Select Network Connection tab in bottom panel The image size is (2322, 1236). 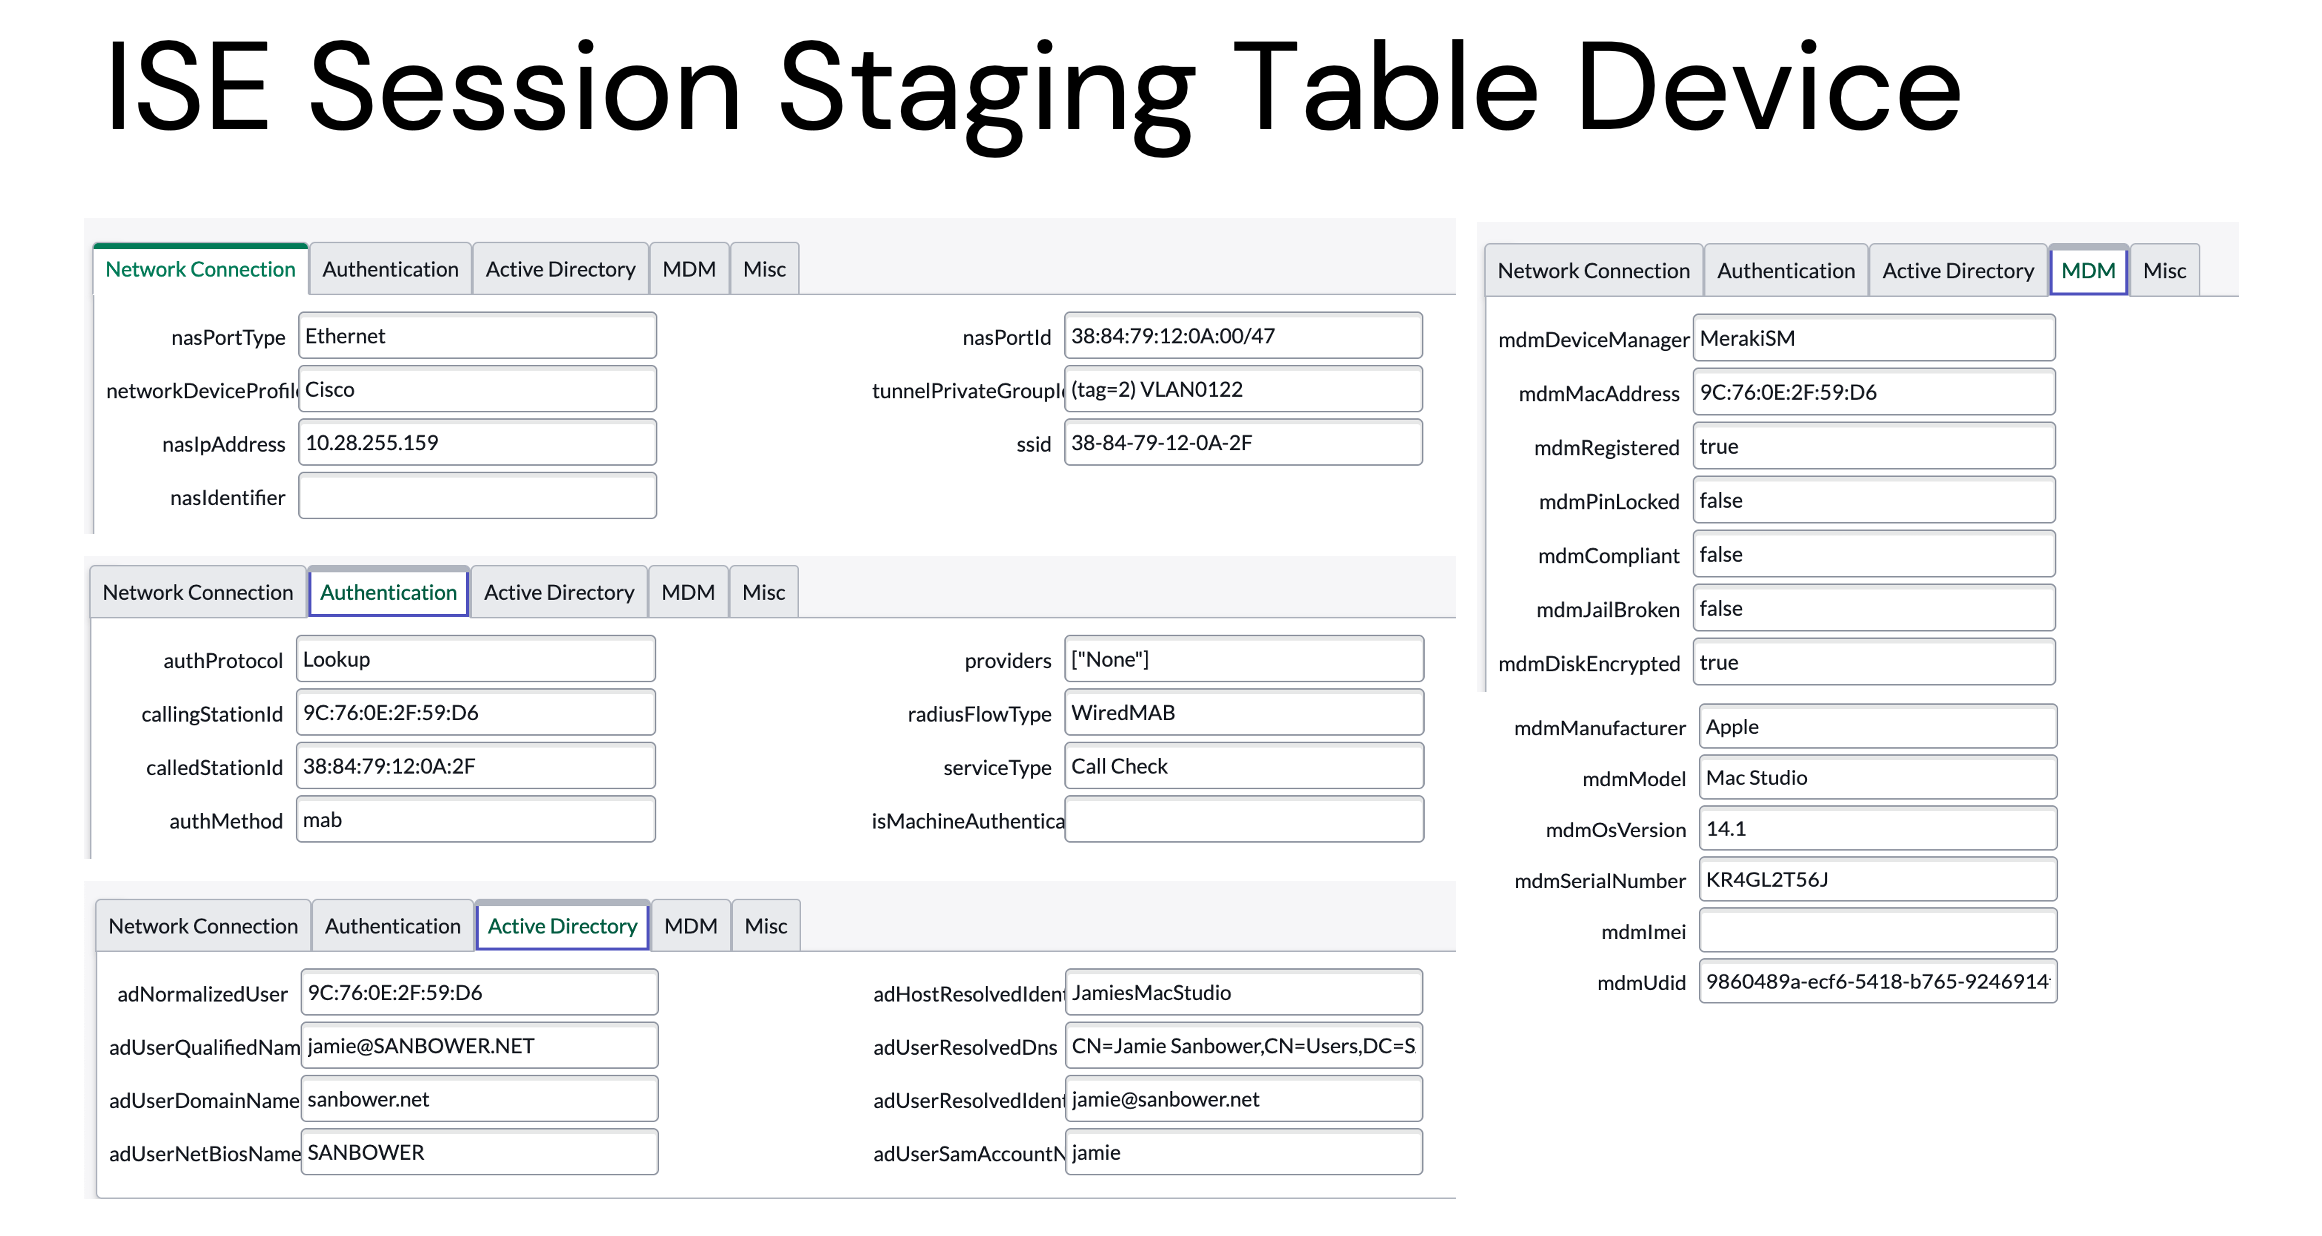[x=203, y=926]
